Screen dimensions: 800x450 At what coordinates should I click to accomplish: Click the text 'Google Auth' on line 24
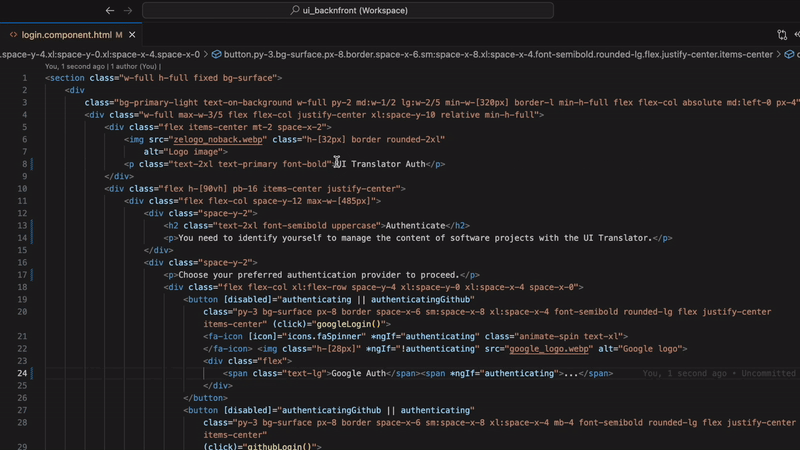(358, 373)
